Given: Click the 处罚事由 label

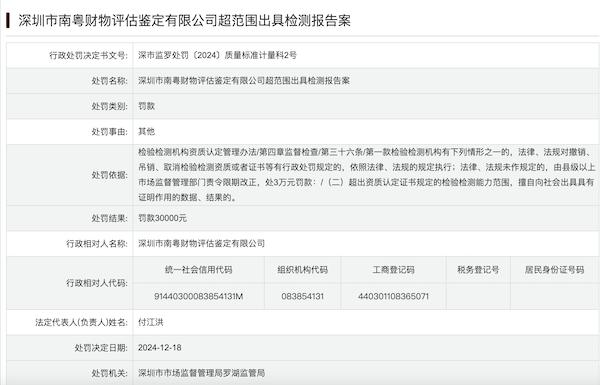Looking at the screenshot, I should tap(109, 132).
